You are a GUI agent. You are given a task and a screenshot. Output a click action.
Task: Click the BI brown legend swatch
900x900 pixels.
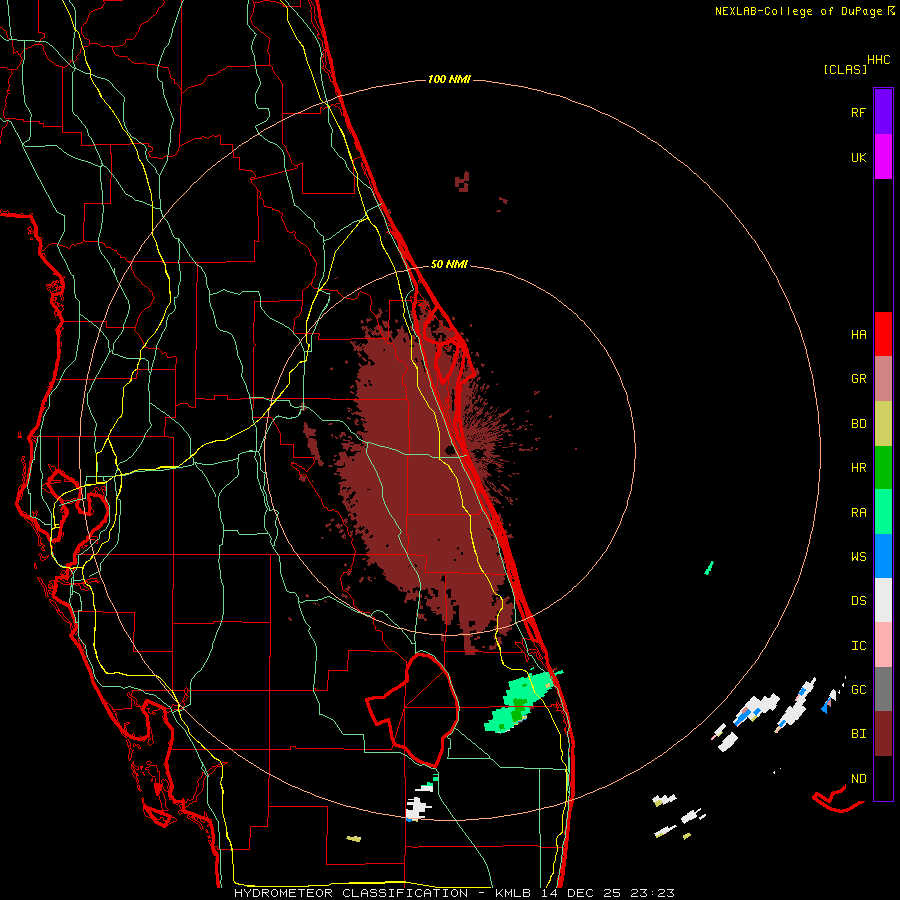[883, 734]
